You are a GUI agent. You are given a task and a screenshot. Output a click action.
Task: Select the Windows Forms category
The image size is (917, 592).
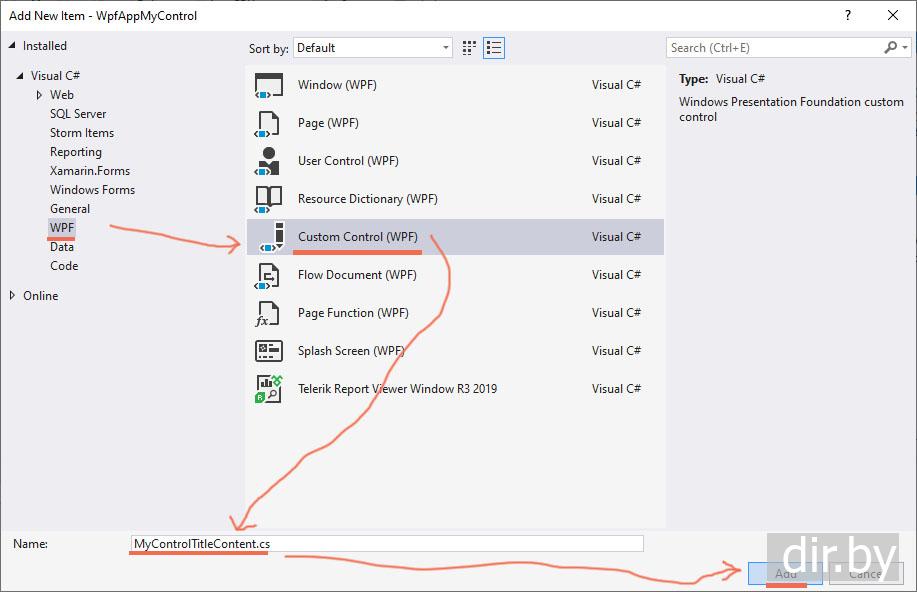[x=92, y=190]
